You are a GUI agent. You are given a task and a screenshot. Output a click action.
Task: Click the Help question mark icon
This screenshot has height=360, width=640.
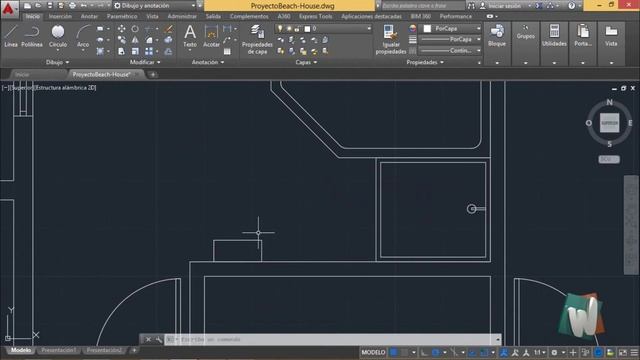[571, 6]
